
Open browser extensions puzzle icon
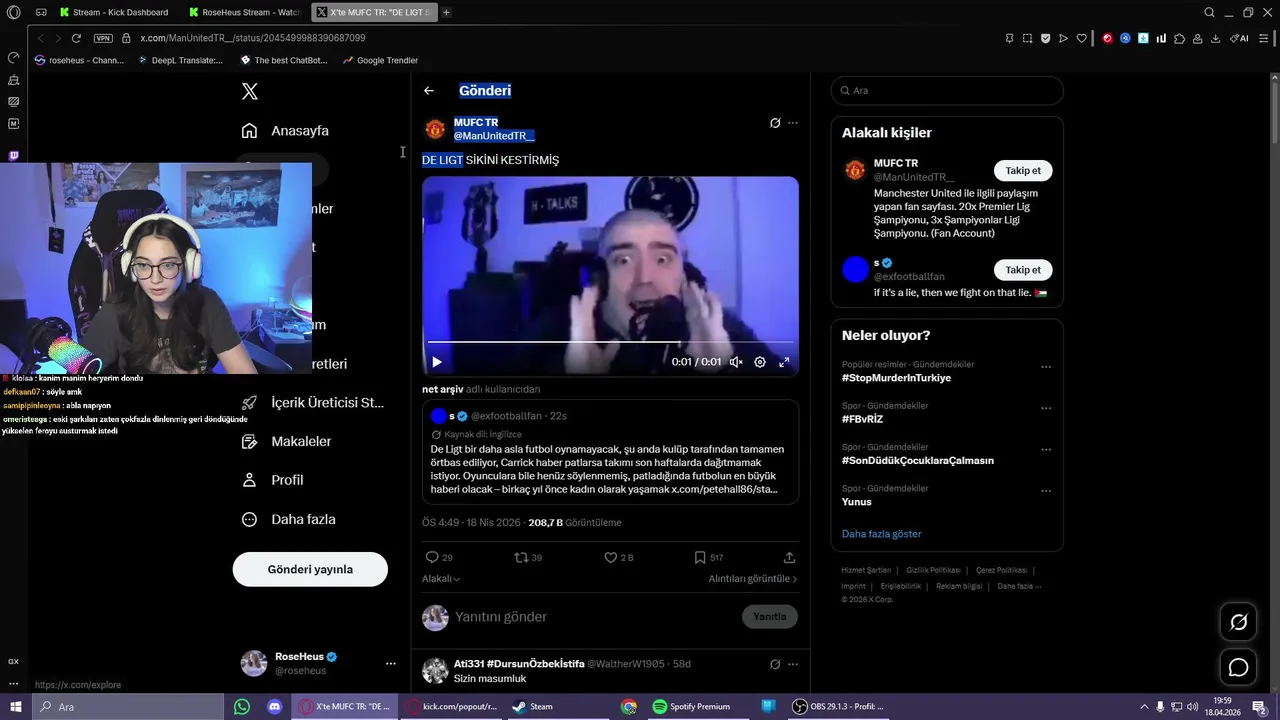tap(1180, 38)
